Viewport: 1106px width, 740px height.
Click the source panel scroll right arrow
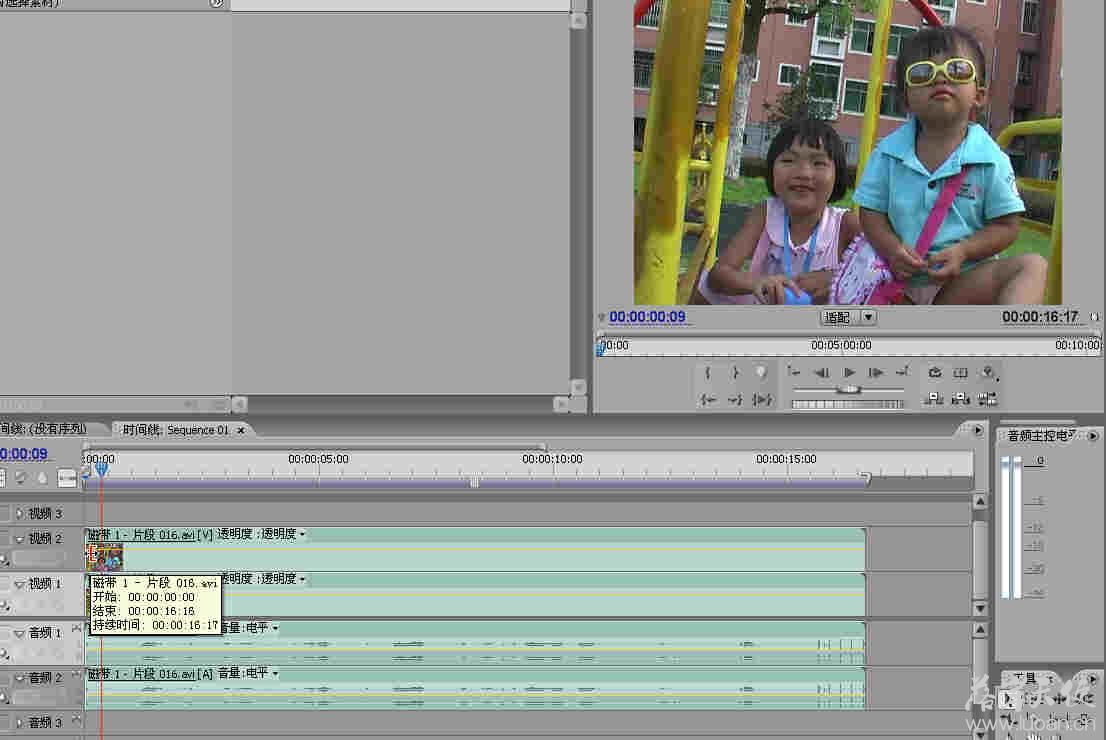(561, 404)
